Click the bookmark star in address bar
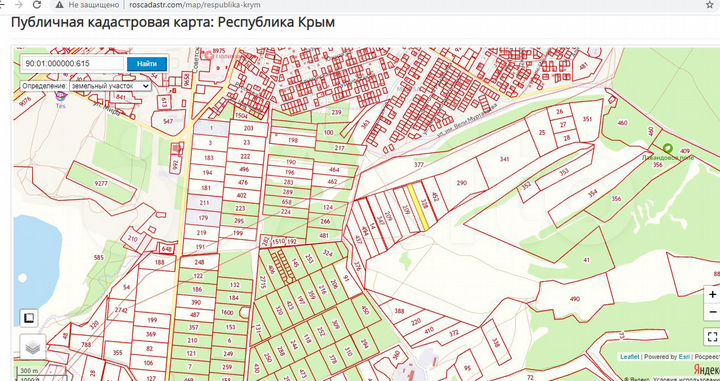Screen dimensions: 720x381 click(x=710, y=5)
